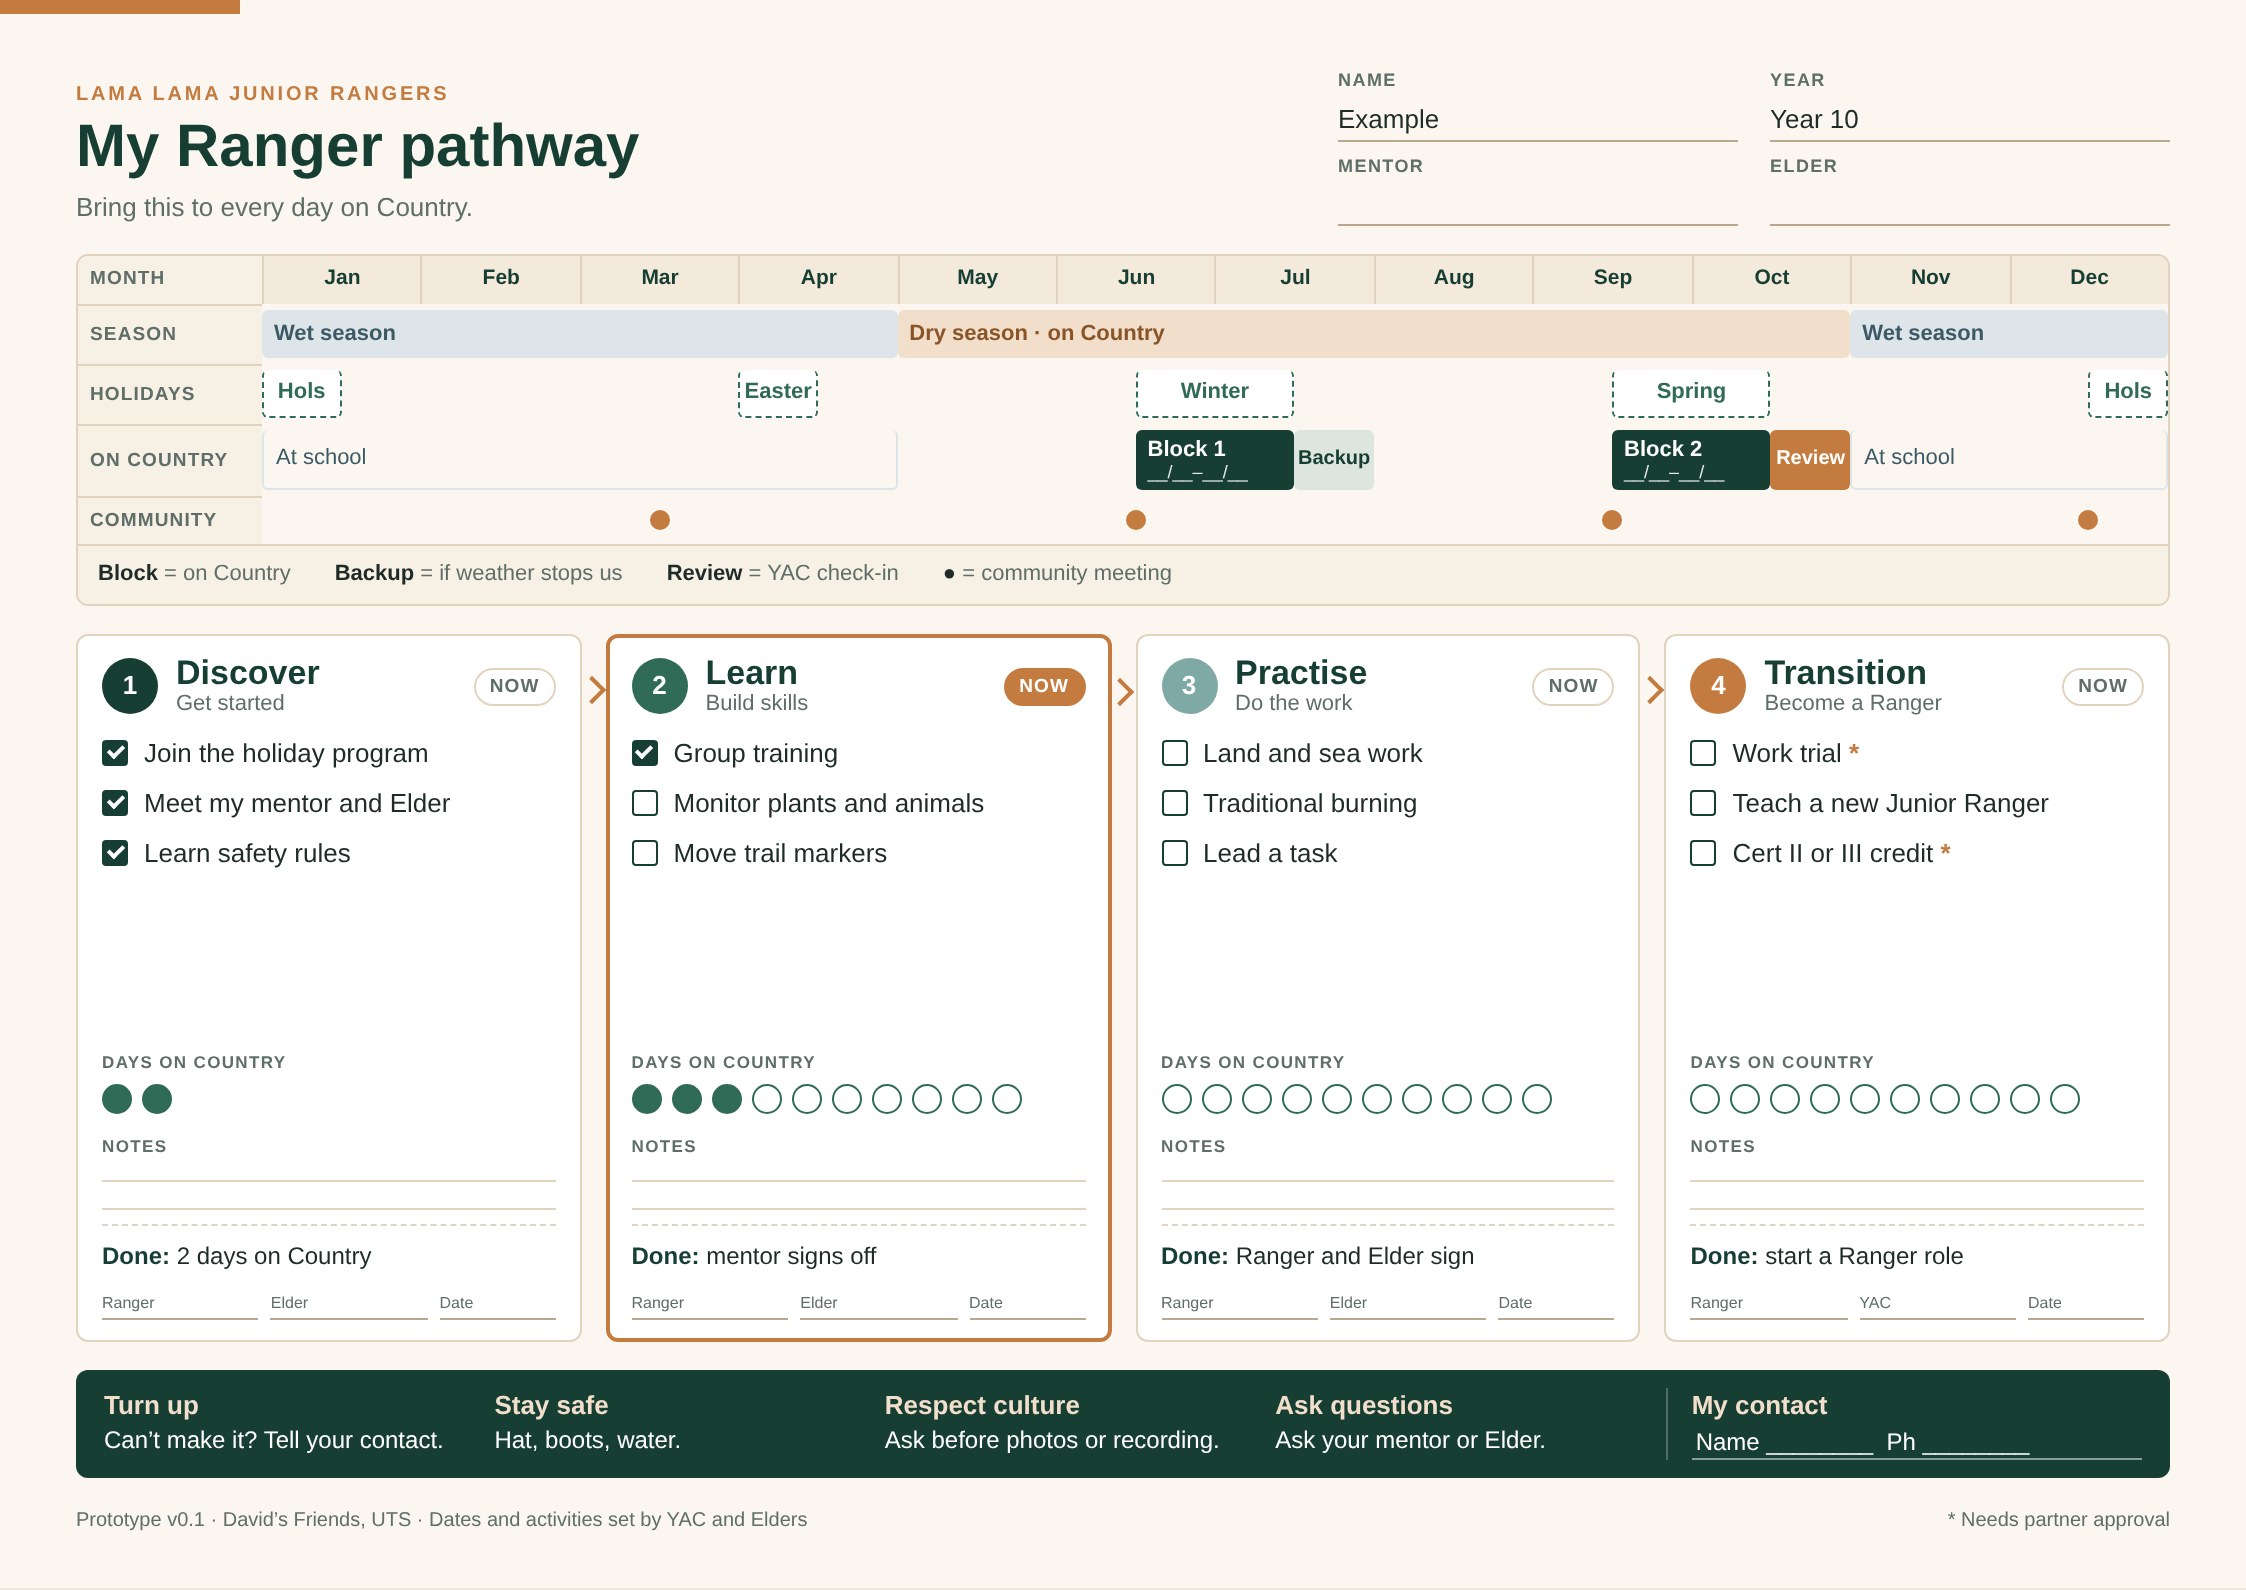Select the December community meeting dot
2246x1590 pixels.
click(x=2088, y=520)
